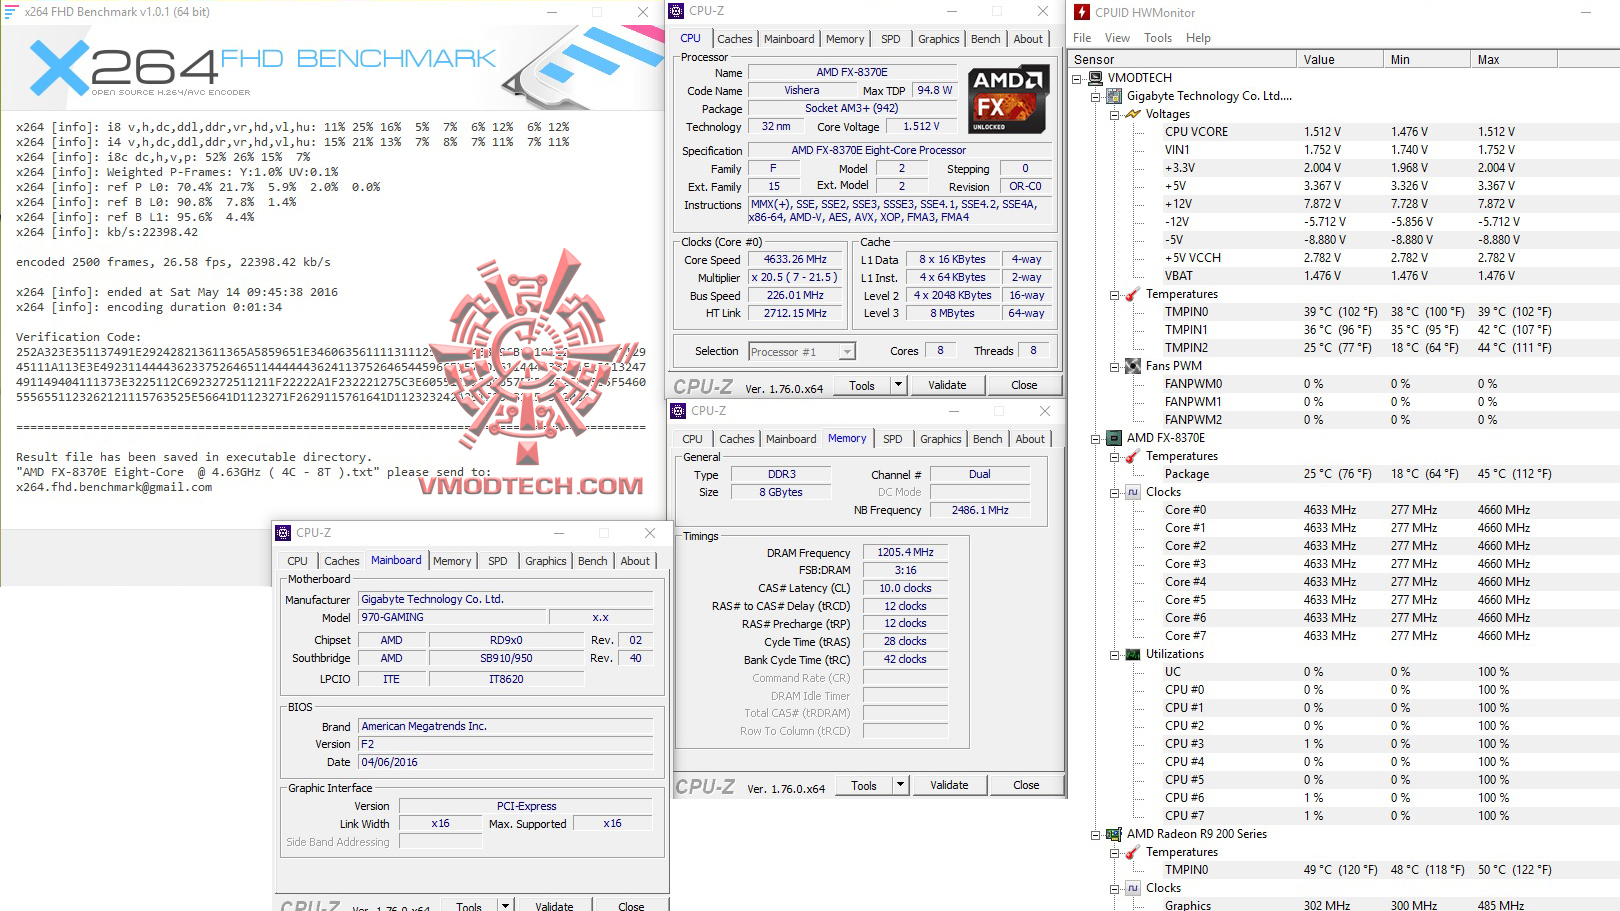Click the AMD FX-8370E chip icon in HWMonitor
The height and width of the screenshot is (911, 1620).
[1115, 438]
